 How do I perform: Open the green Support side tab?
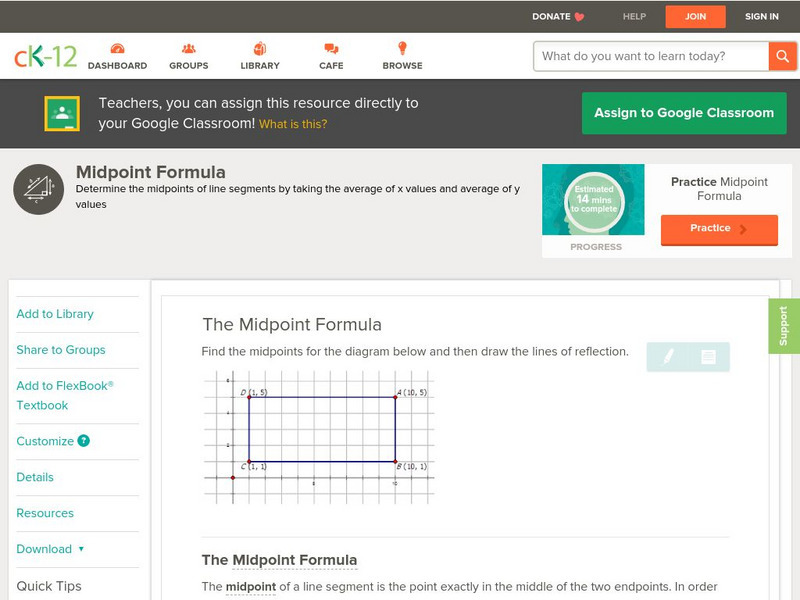coord(784,326)
